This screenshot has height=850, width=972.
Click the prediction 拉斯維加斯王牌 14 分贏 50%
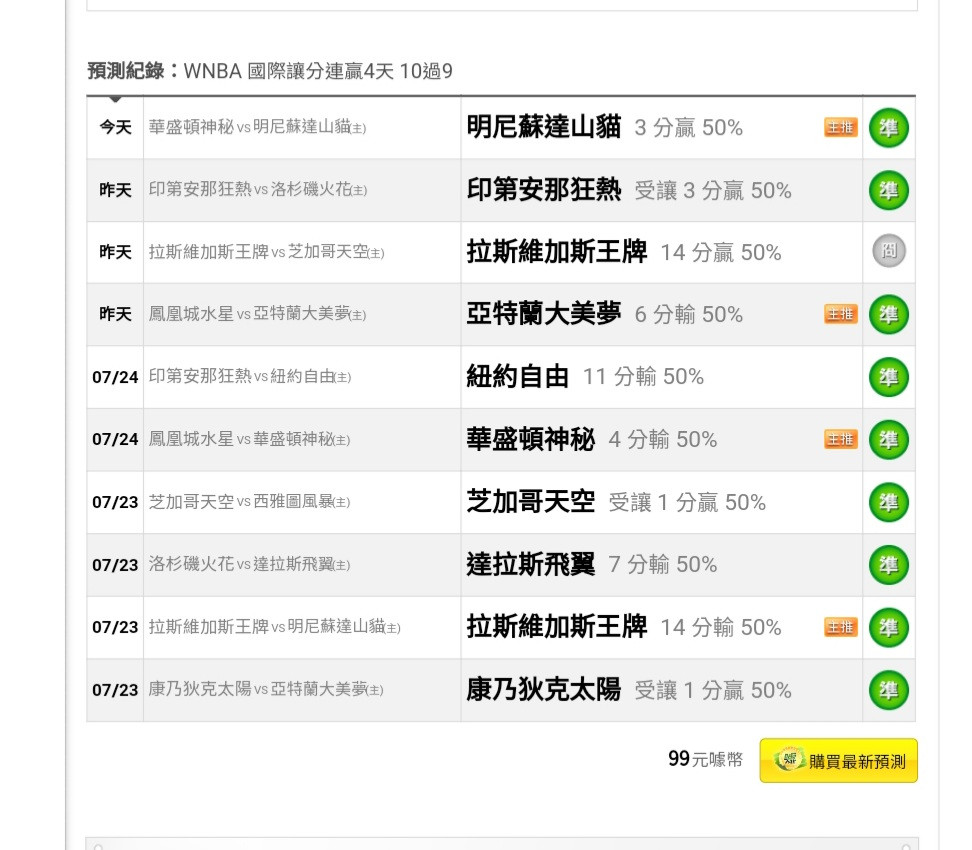(624, 252)
